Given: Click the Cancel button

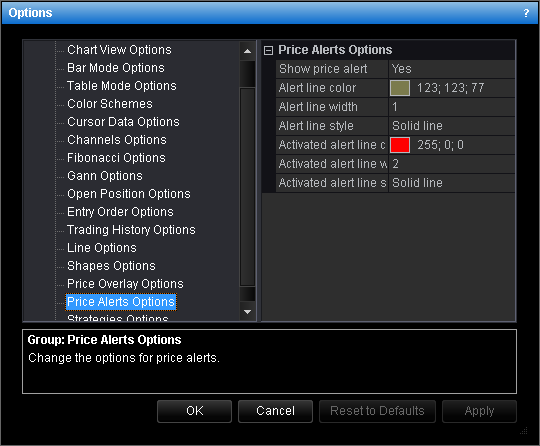Looking at the screenshot, I should click(276, 411).
